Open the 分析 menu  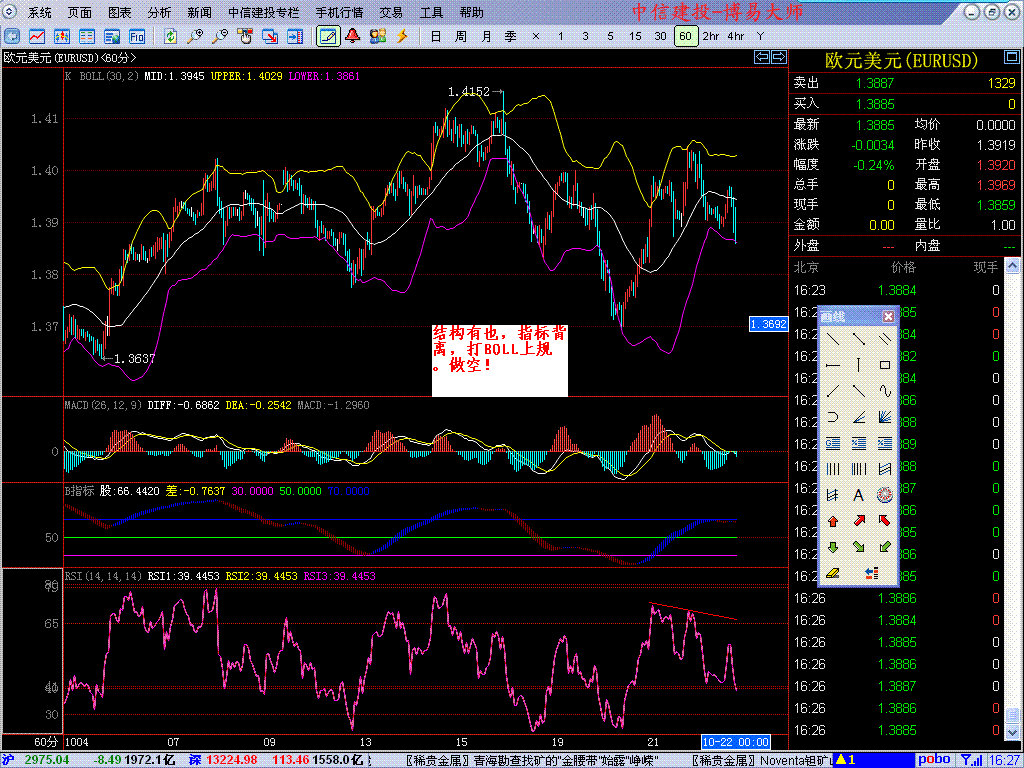tap(159, 12)
